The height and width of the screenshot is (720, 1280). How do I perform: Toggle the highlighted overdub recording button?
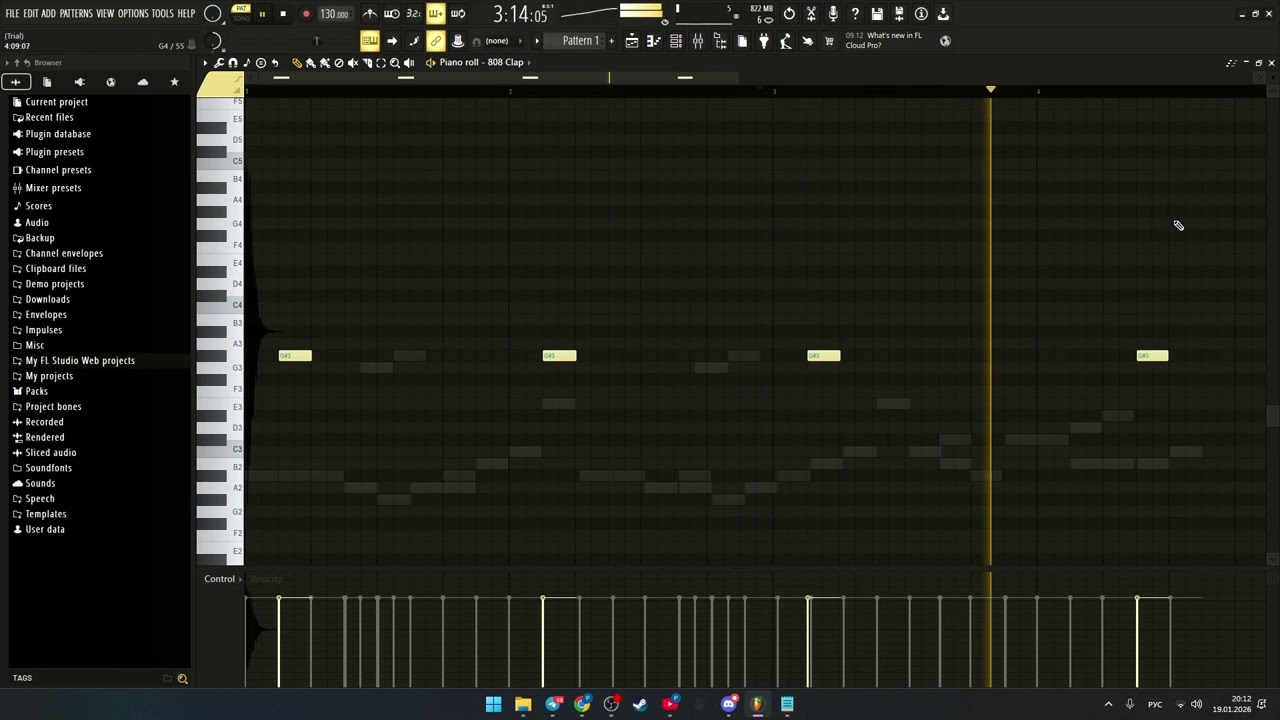[436, 14]
